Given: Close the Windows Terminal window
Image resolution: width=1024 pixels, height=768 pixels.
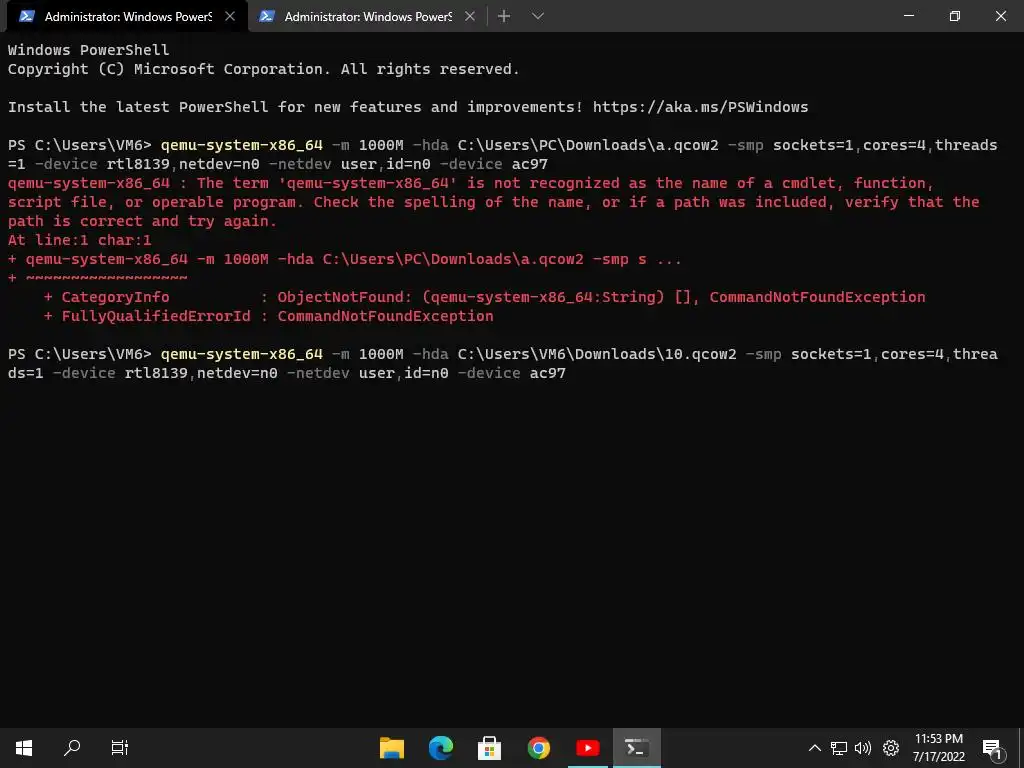Looking at the screenshot, I should 1000,16.
